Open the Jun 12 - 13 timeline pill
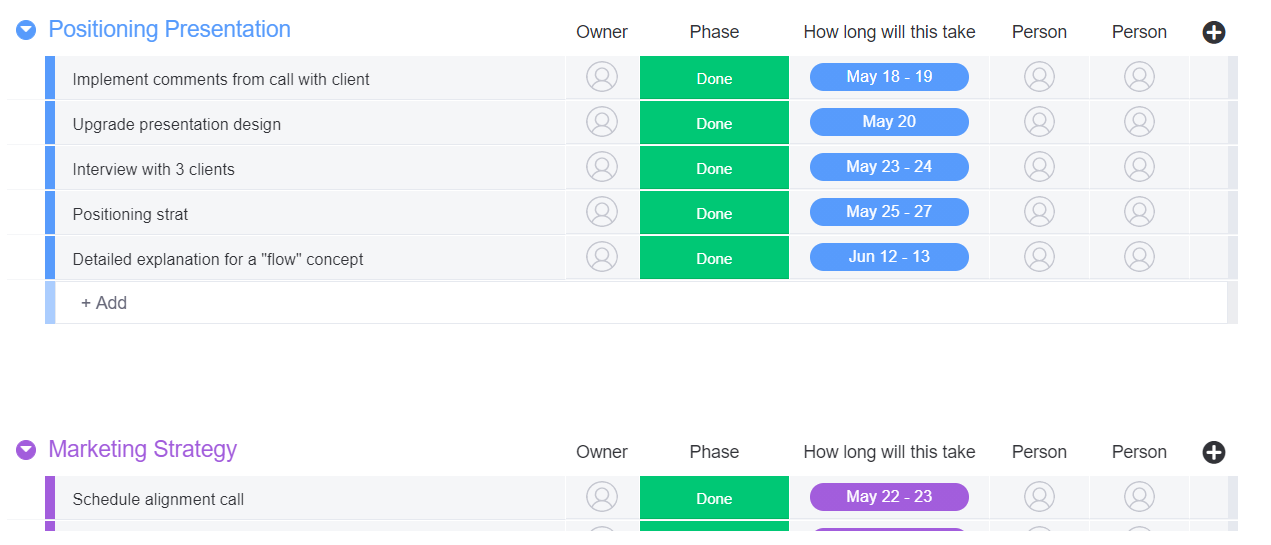This screenshot has height=545, width=1271. tap(889, 257)
